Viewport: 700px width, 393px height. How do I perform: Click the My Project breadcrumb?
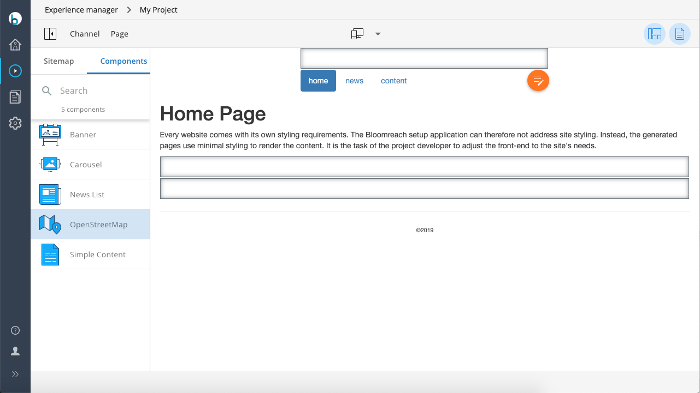tap(158, 10)
